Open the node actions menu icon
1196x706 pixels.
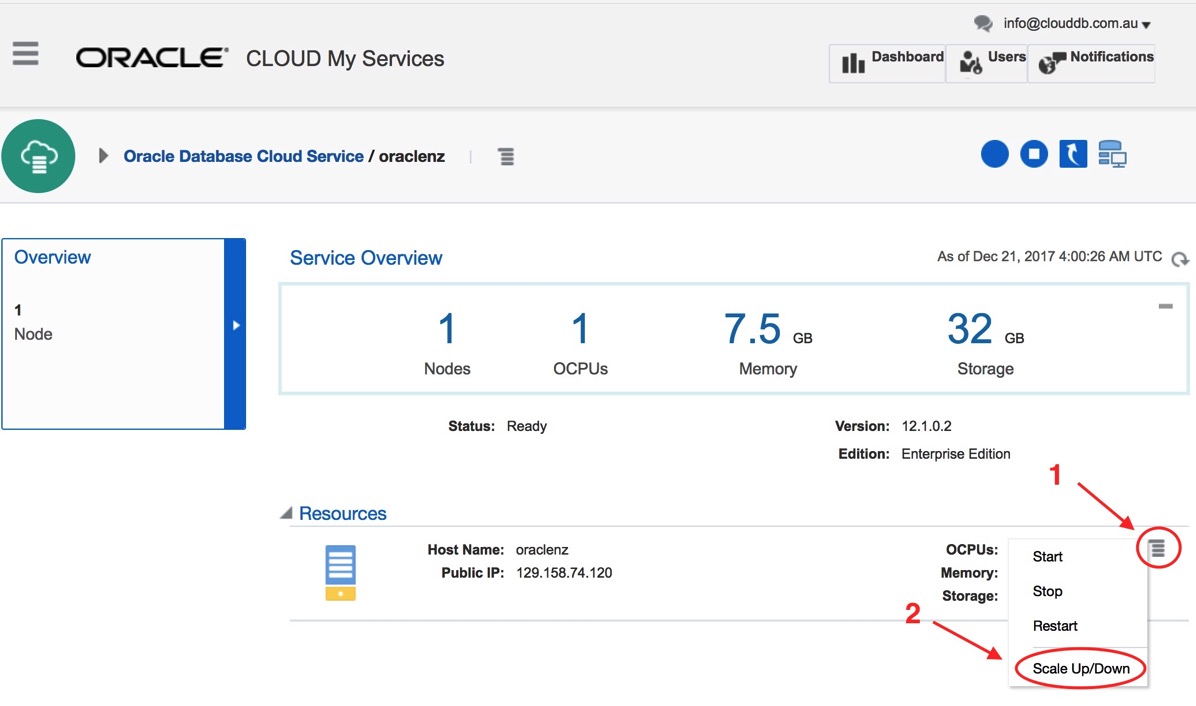1157,548
